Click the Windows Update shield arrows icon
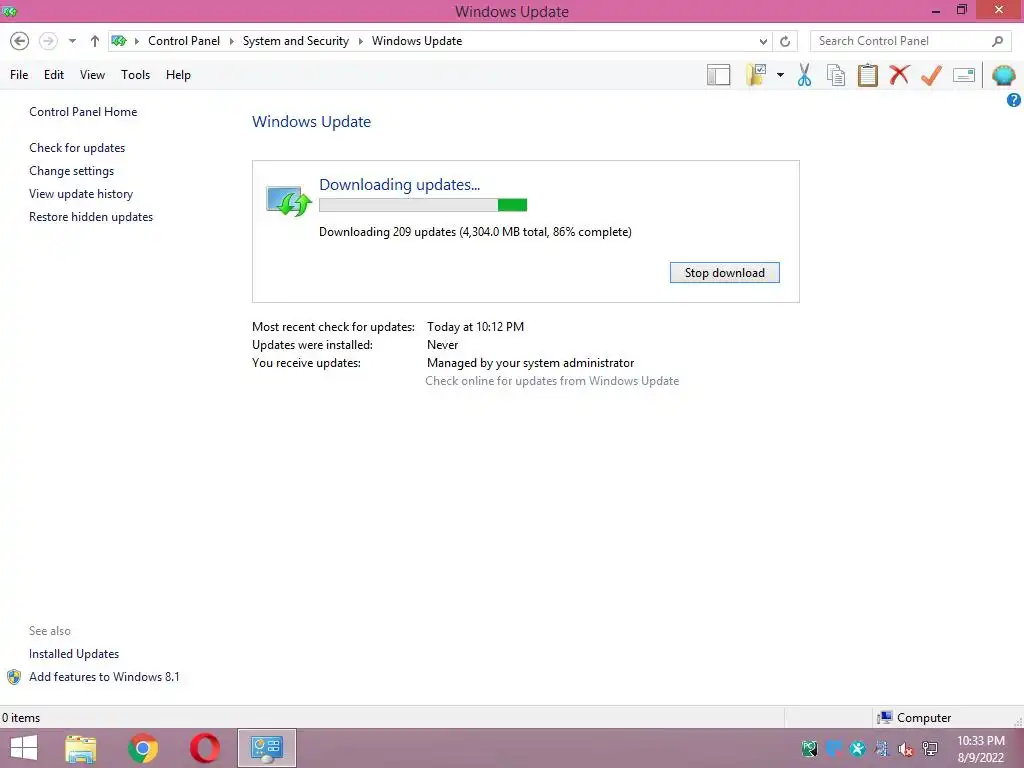The image size is (1024, 768). 288,200
